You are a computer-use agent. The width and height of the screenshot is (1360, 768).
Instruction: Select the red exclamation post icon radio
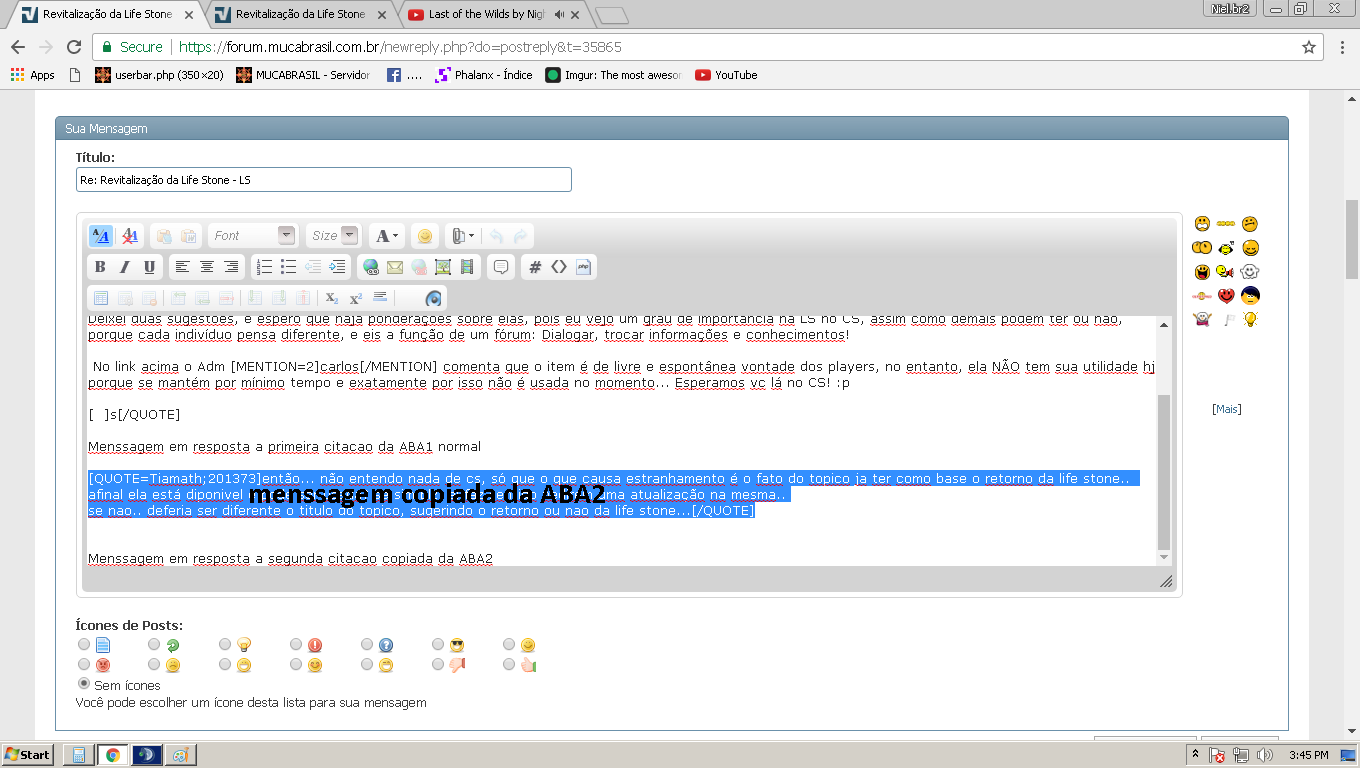[296, 644]
